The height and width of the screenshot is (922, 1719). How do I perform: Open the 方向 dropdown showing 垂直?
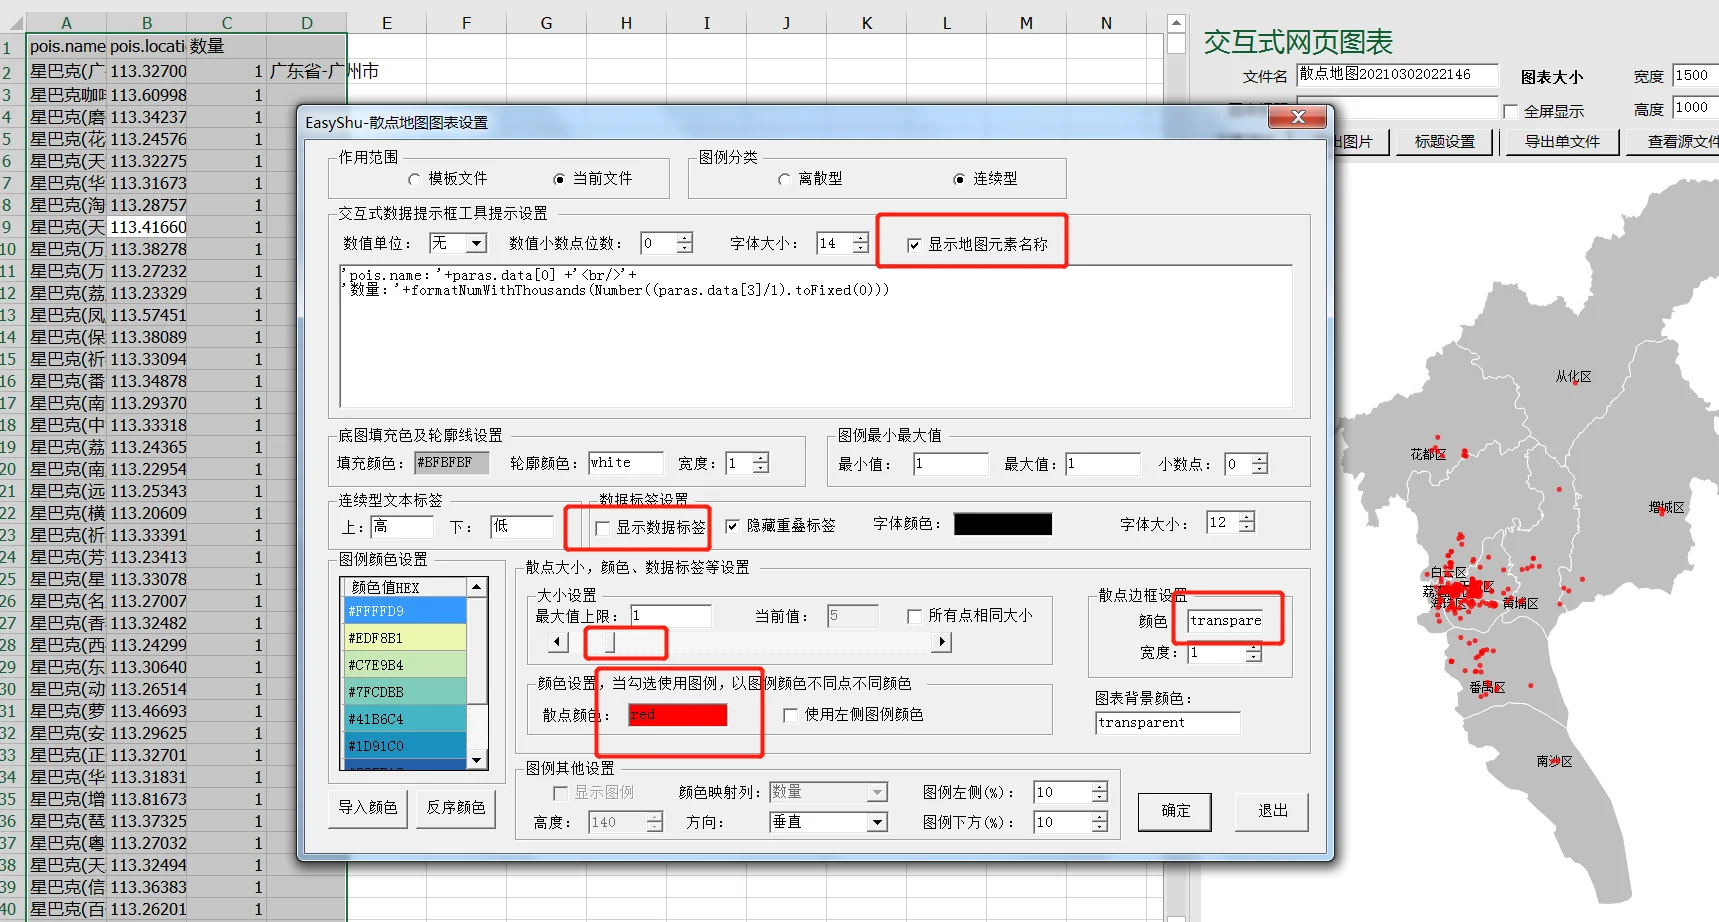877,822
